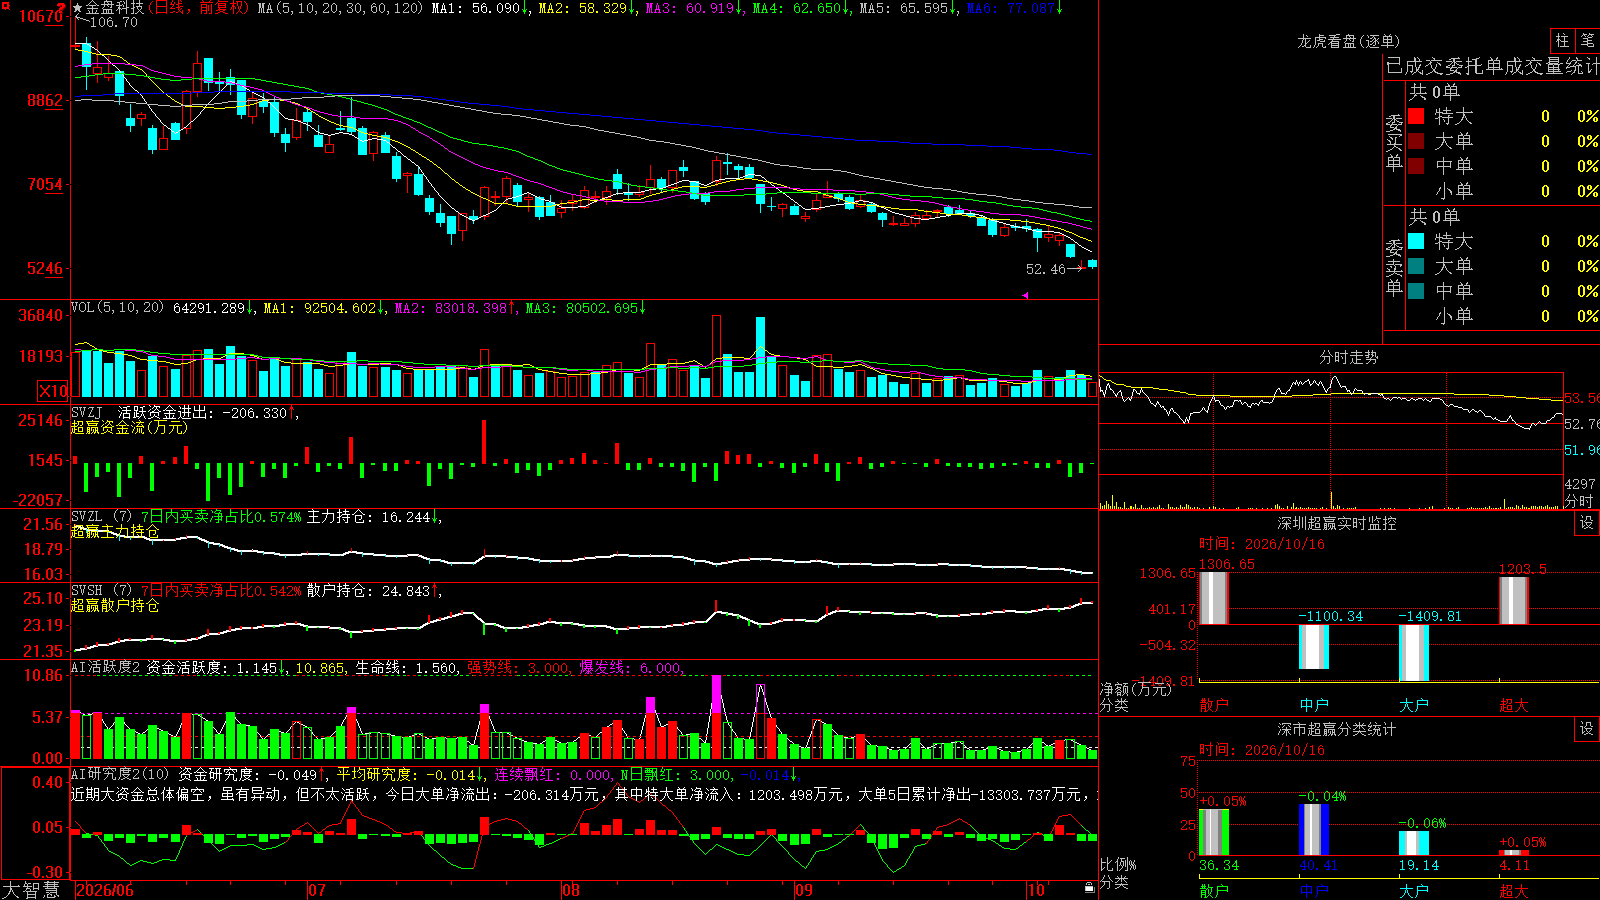Click the 52.46 low price annotation
The height and width of the screenshot is (900, 1600).
tap(1045, 269)
